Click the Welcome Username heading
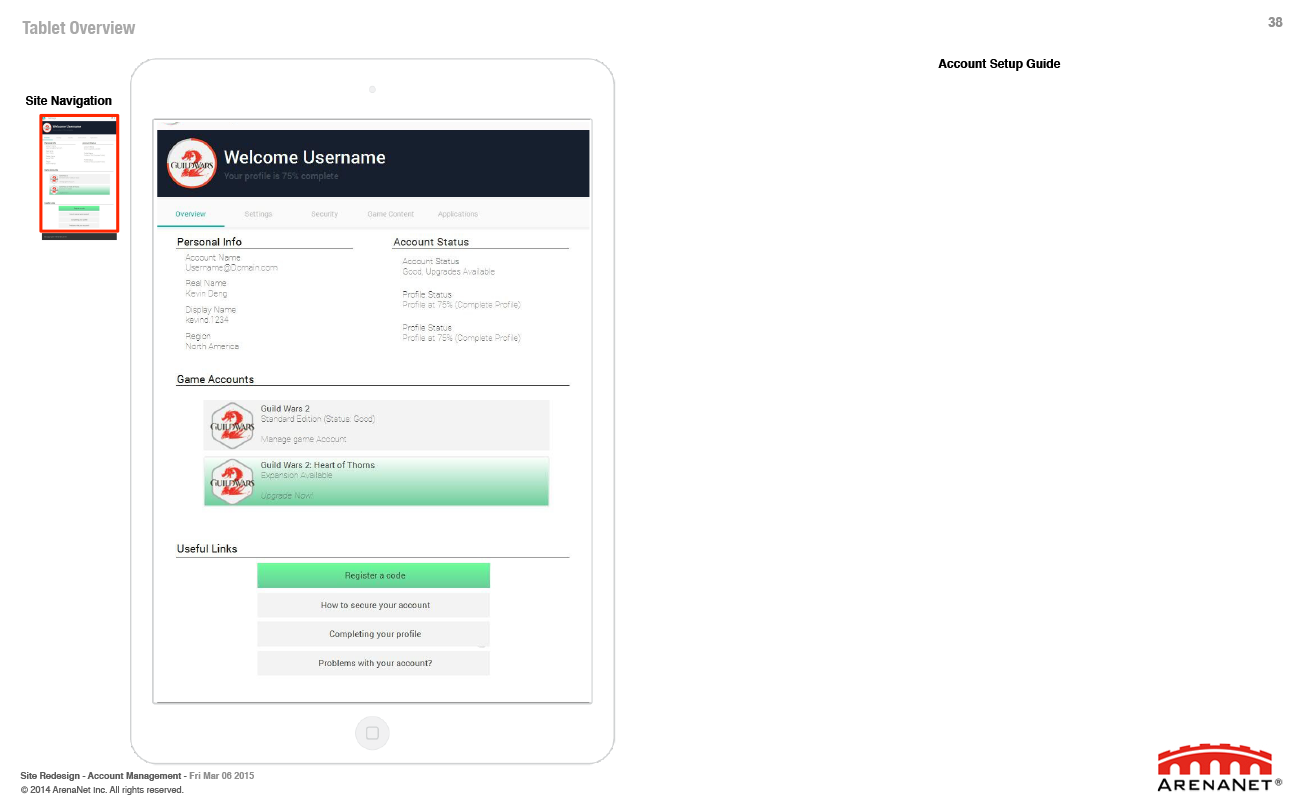Screen dimensions: 1300x812 coord(304,157)
